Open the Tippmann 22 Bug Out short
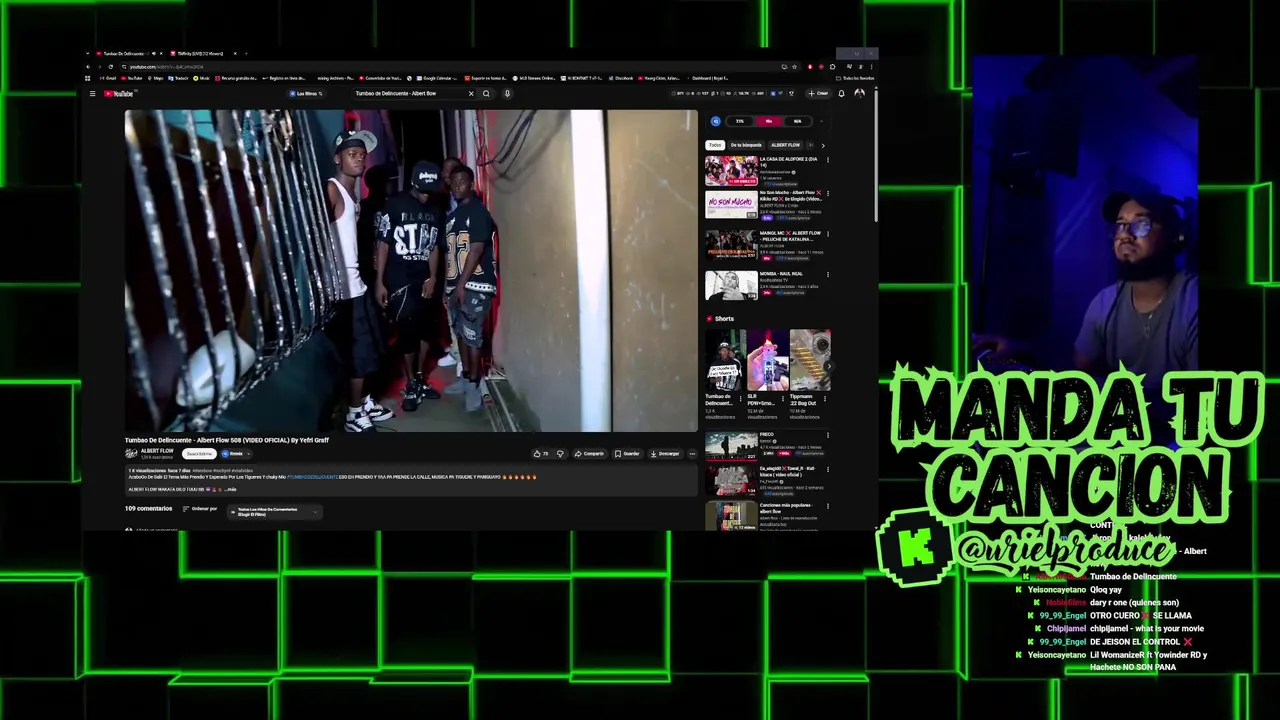This screenshot has width=1280, height=720. coord(809,360)
